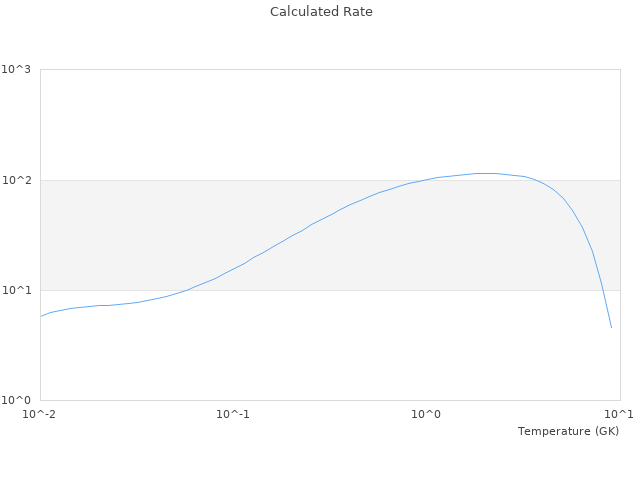
Task: Click the 10^0 x-axis tick label
Action: pos(427,414)
